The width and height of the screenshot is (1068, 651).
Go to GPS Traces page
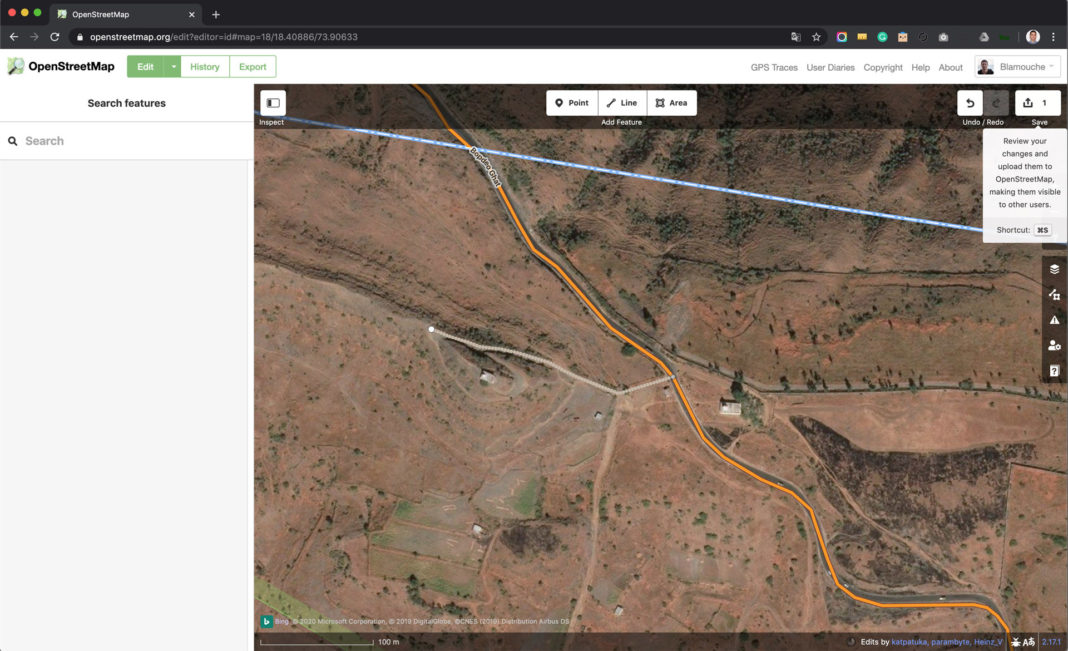774,68
